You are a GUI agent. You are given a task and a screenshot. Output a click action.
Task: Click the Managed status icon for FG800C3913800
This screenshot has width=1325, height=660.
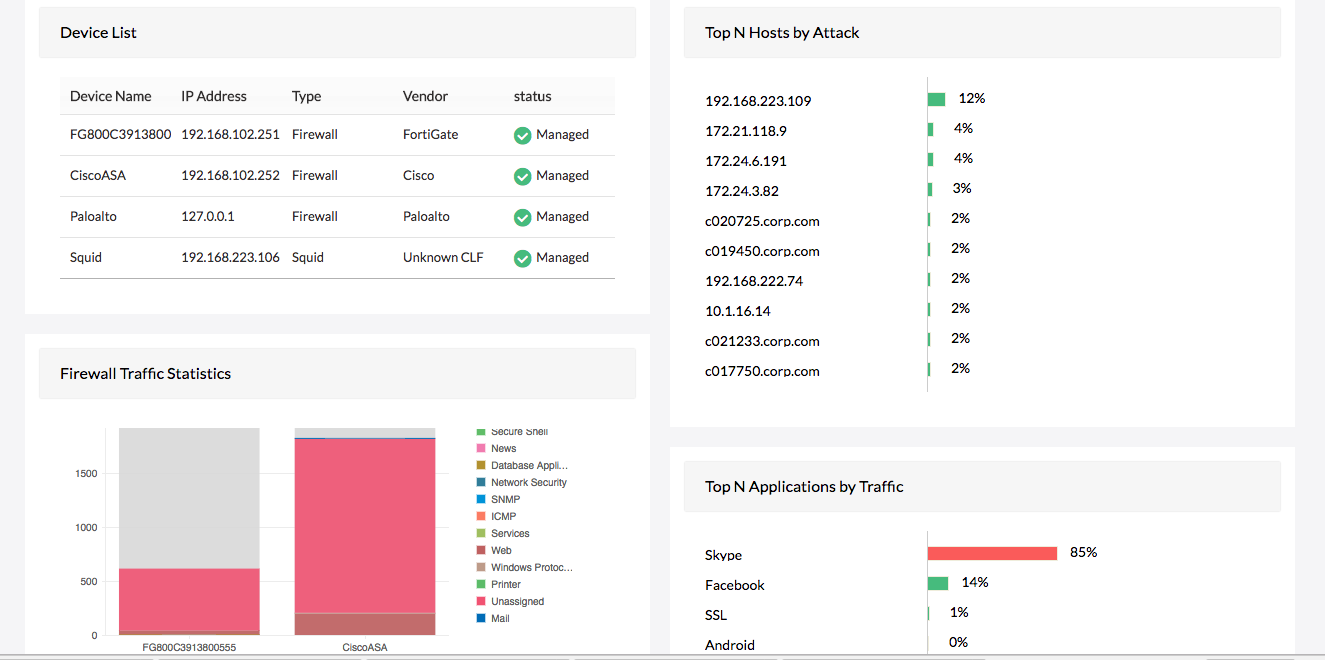(x=522, y=135)
